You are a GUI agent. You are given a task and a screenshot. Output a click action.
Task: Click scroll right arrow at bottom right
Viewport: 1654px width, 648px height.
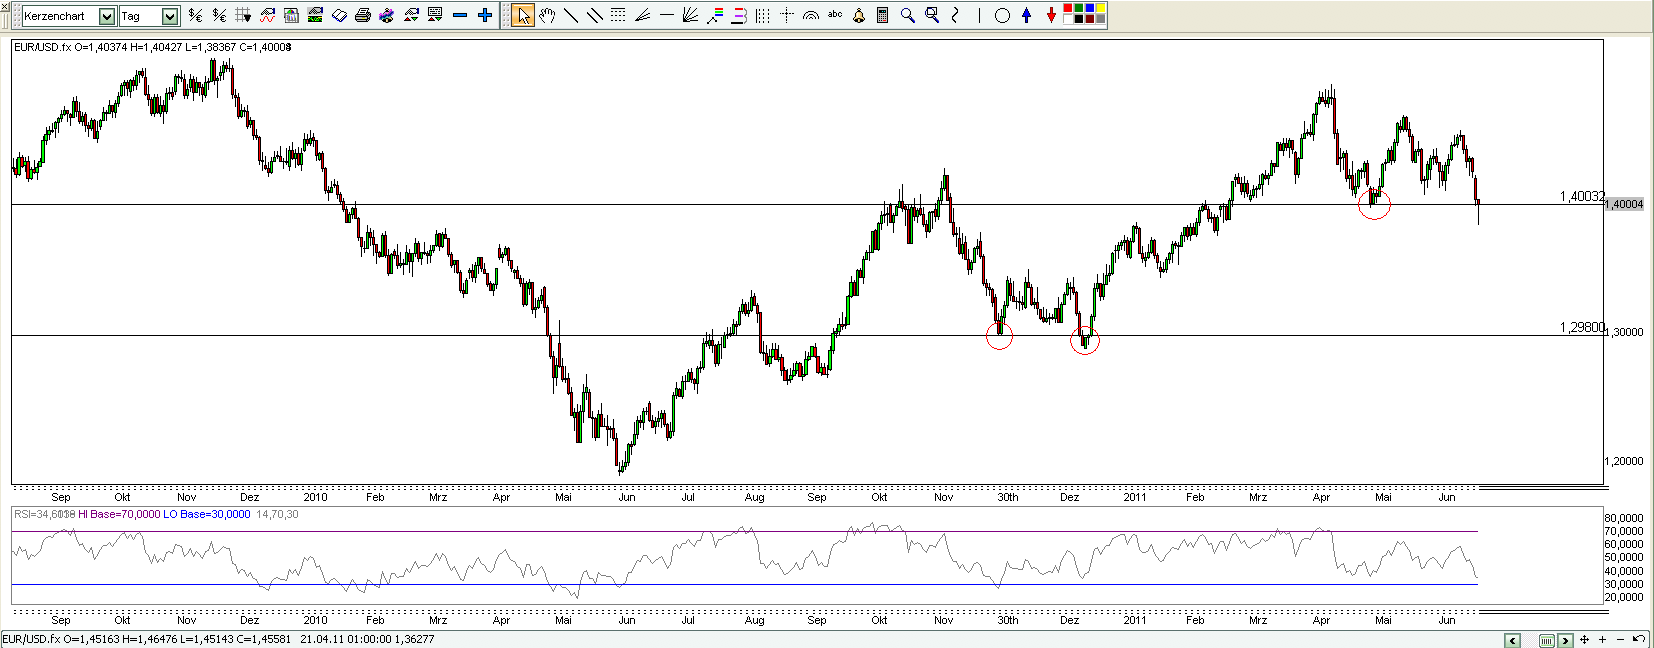click(x=1566, y=640)
